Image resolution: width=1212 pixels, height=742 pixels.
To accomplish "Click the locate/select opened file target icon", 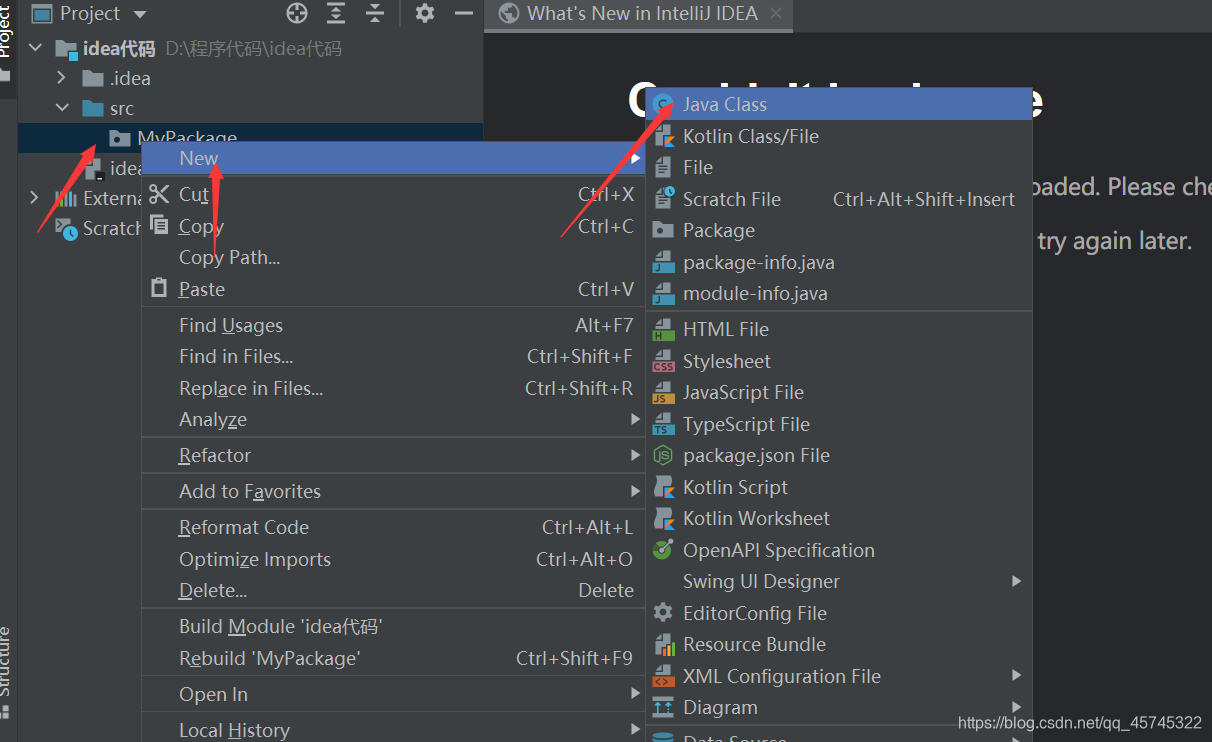I will 297,13.
